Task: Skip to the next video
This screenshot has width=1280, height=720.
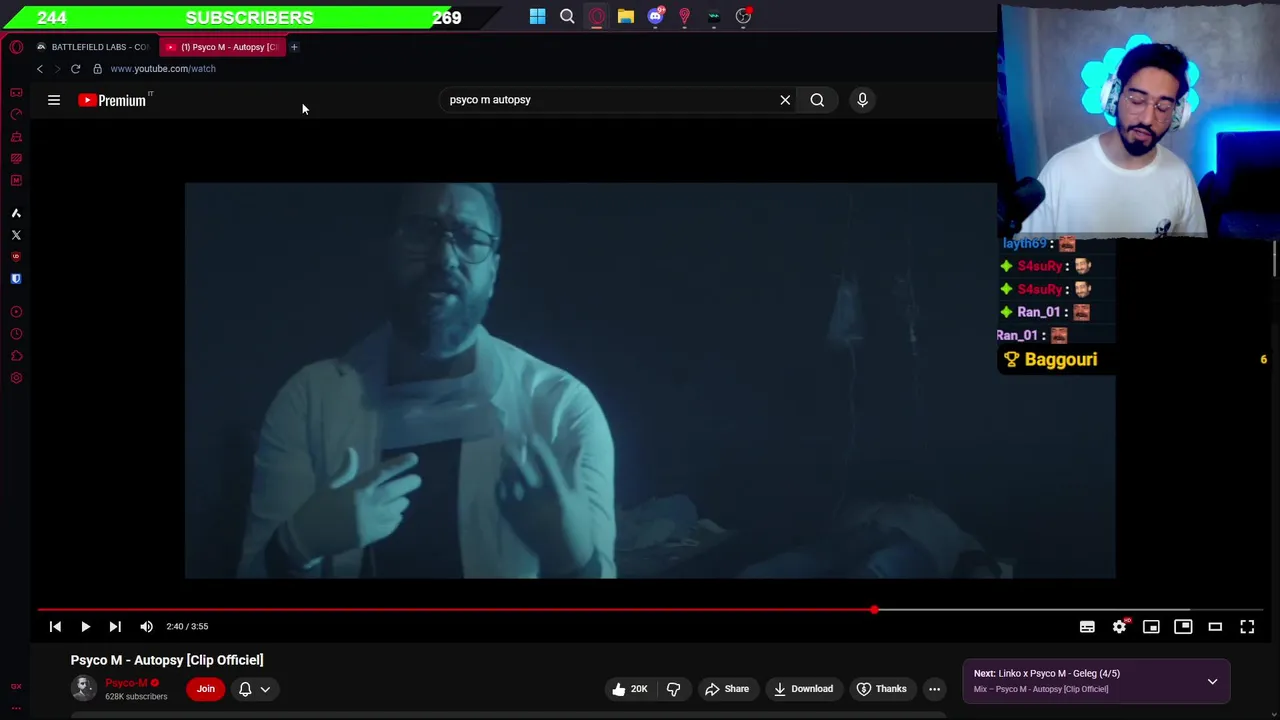Action: tap(115, 626)
